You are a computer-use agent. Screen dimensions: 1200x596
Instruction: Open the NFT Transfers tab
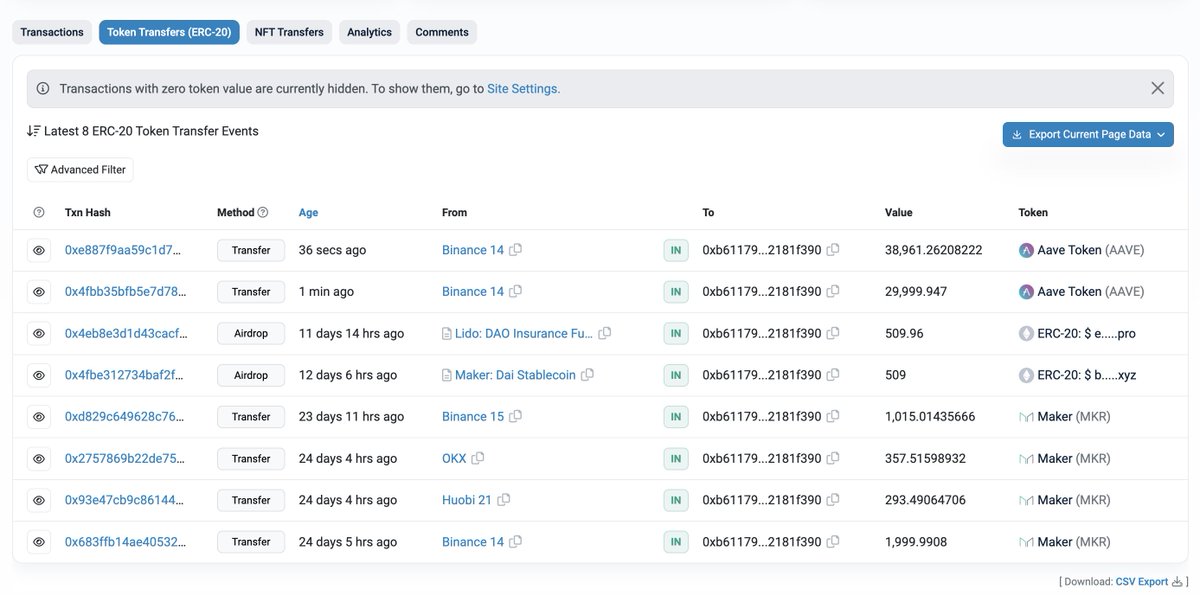(x=289, y=32)
